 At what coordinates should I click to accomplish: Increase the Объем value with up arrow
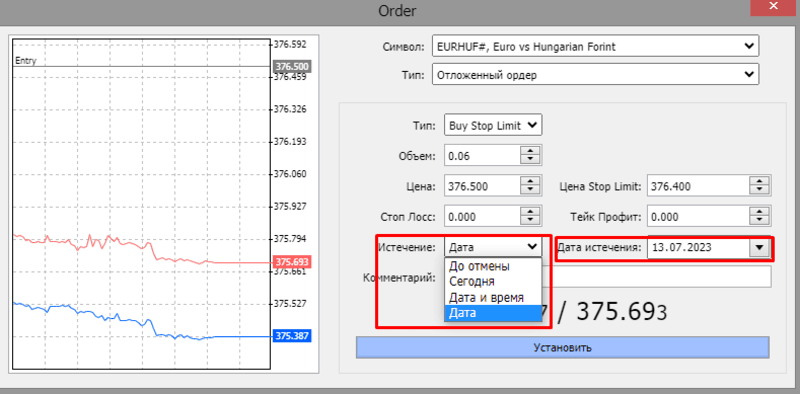click(x=531, y=151)
